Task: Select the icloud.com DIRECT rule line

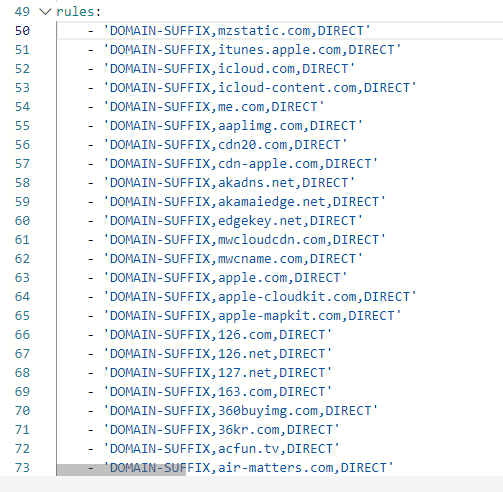Action: (x=229, y=69)
